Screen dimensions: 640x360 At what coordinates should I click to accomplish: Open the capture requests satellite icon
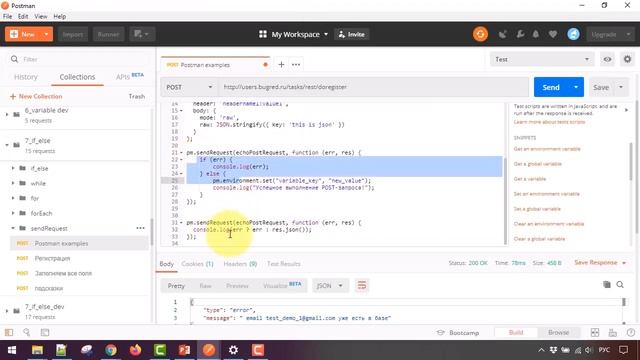point(502,34)
